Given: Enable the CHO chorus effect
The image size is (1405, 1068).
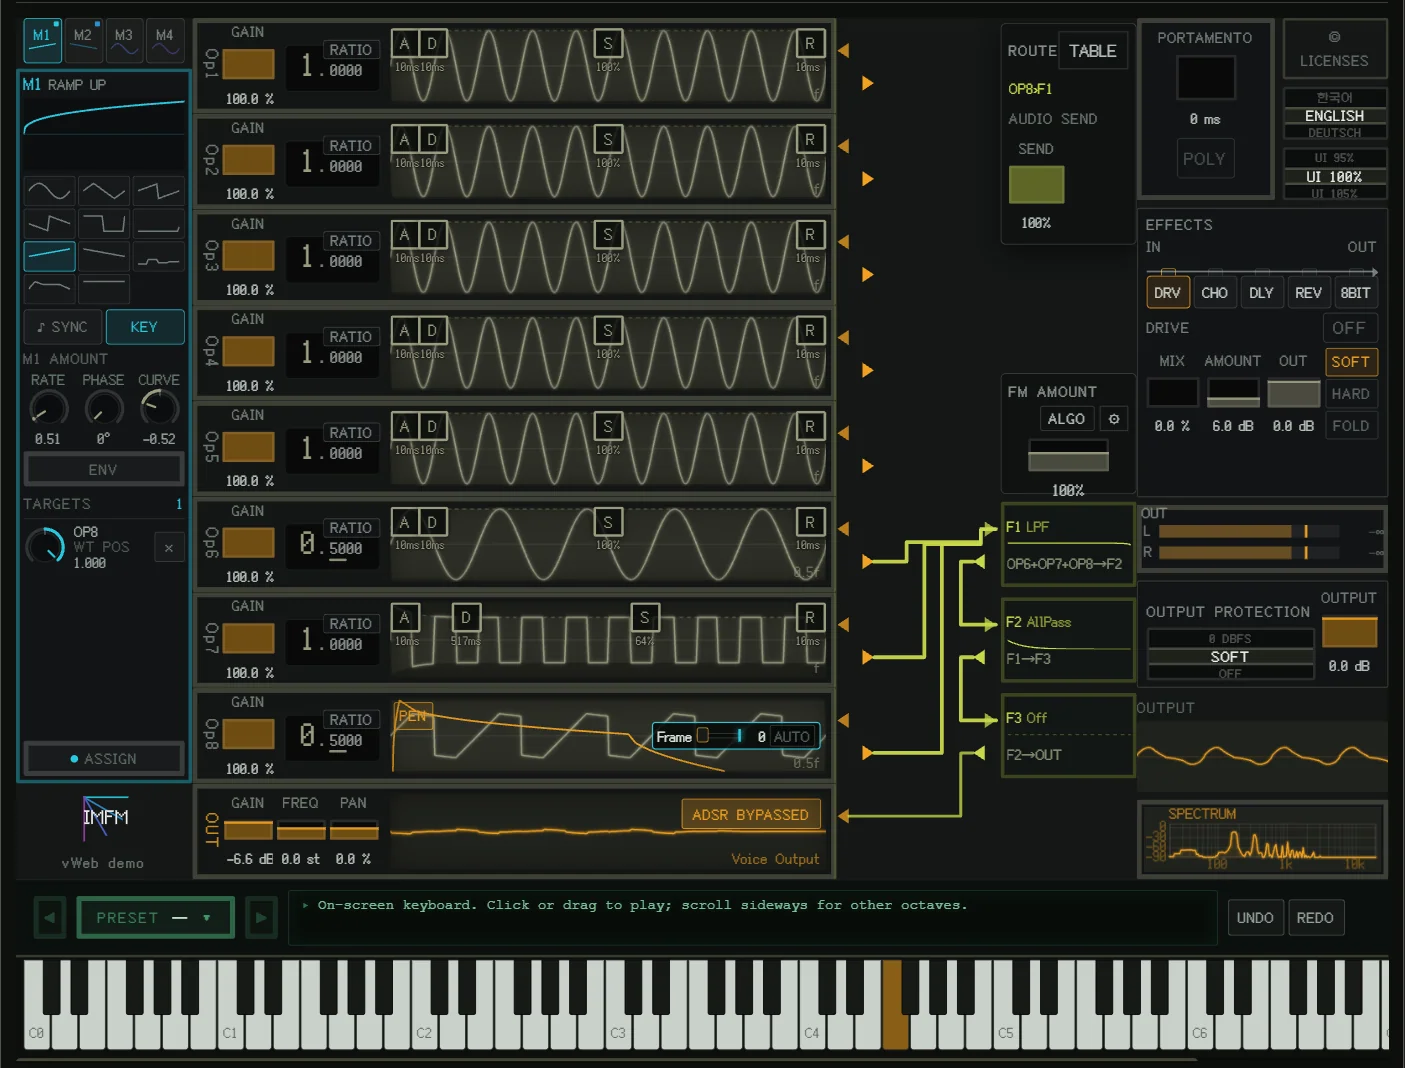Looking at the screenshot, I should (x=1214, y=293).
